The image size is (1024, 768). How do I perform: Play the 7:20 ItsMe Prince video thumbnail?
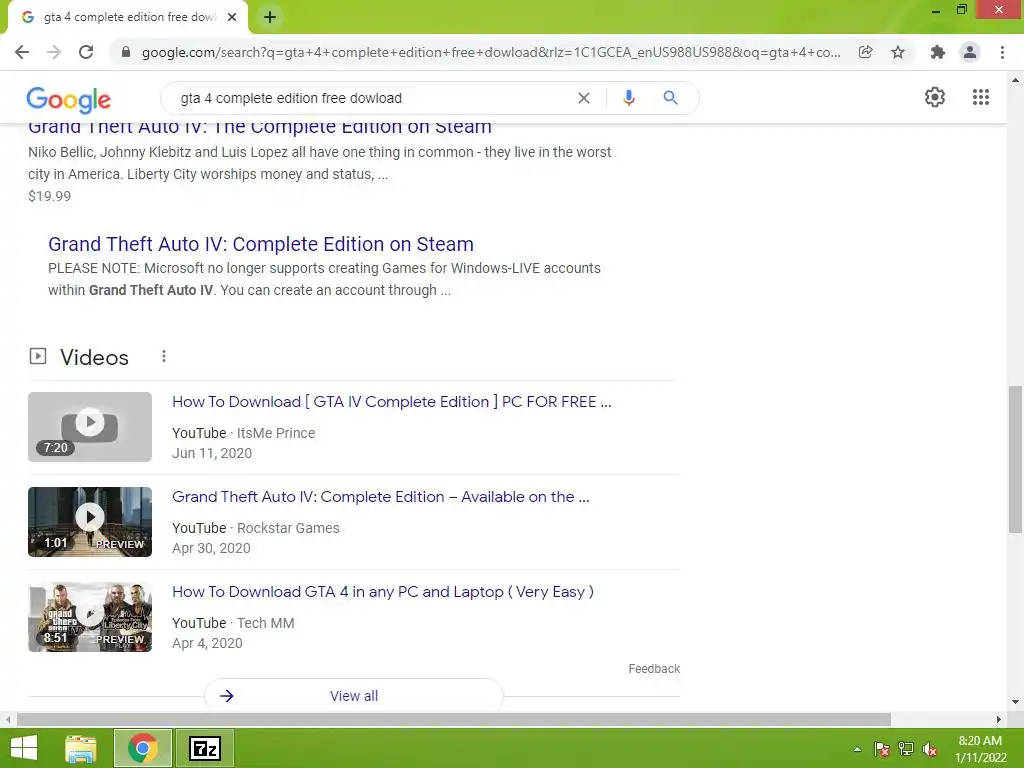(x=90, y=426)
